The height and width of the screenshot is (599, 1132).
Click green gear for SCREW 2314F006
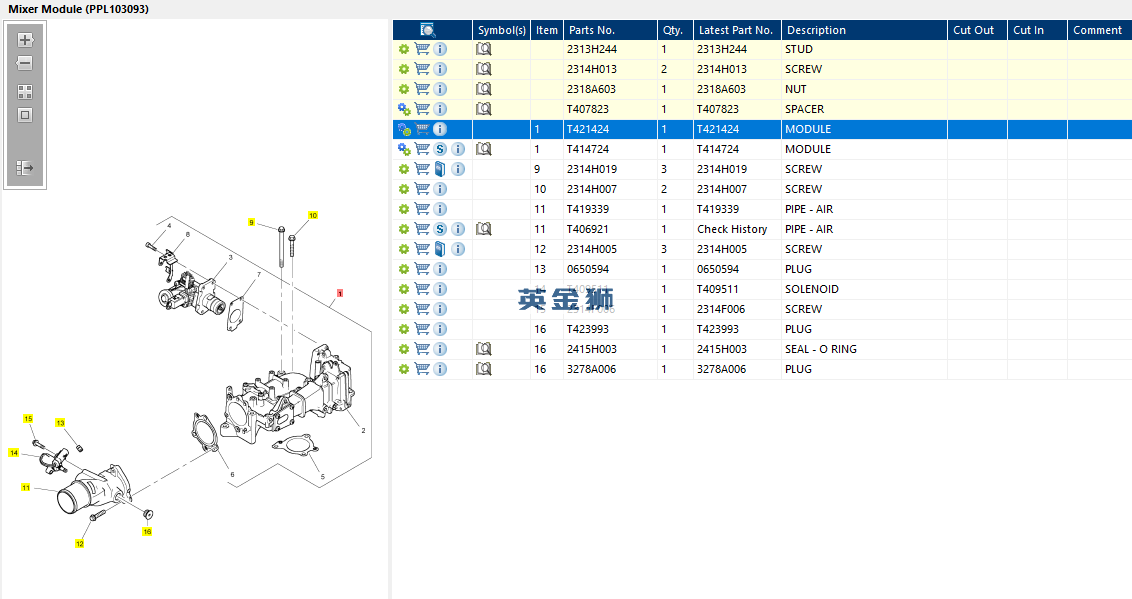(404, 309)
